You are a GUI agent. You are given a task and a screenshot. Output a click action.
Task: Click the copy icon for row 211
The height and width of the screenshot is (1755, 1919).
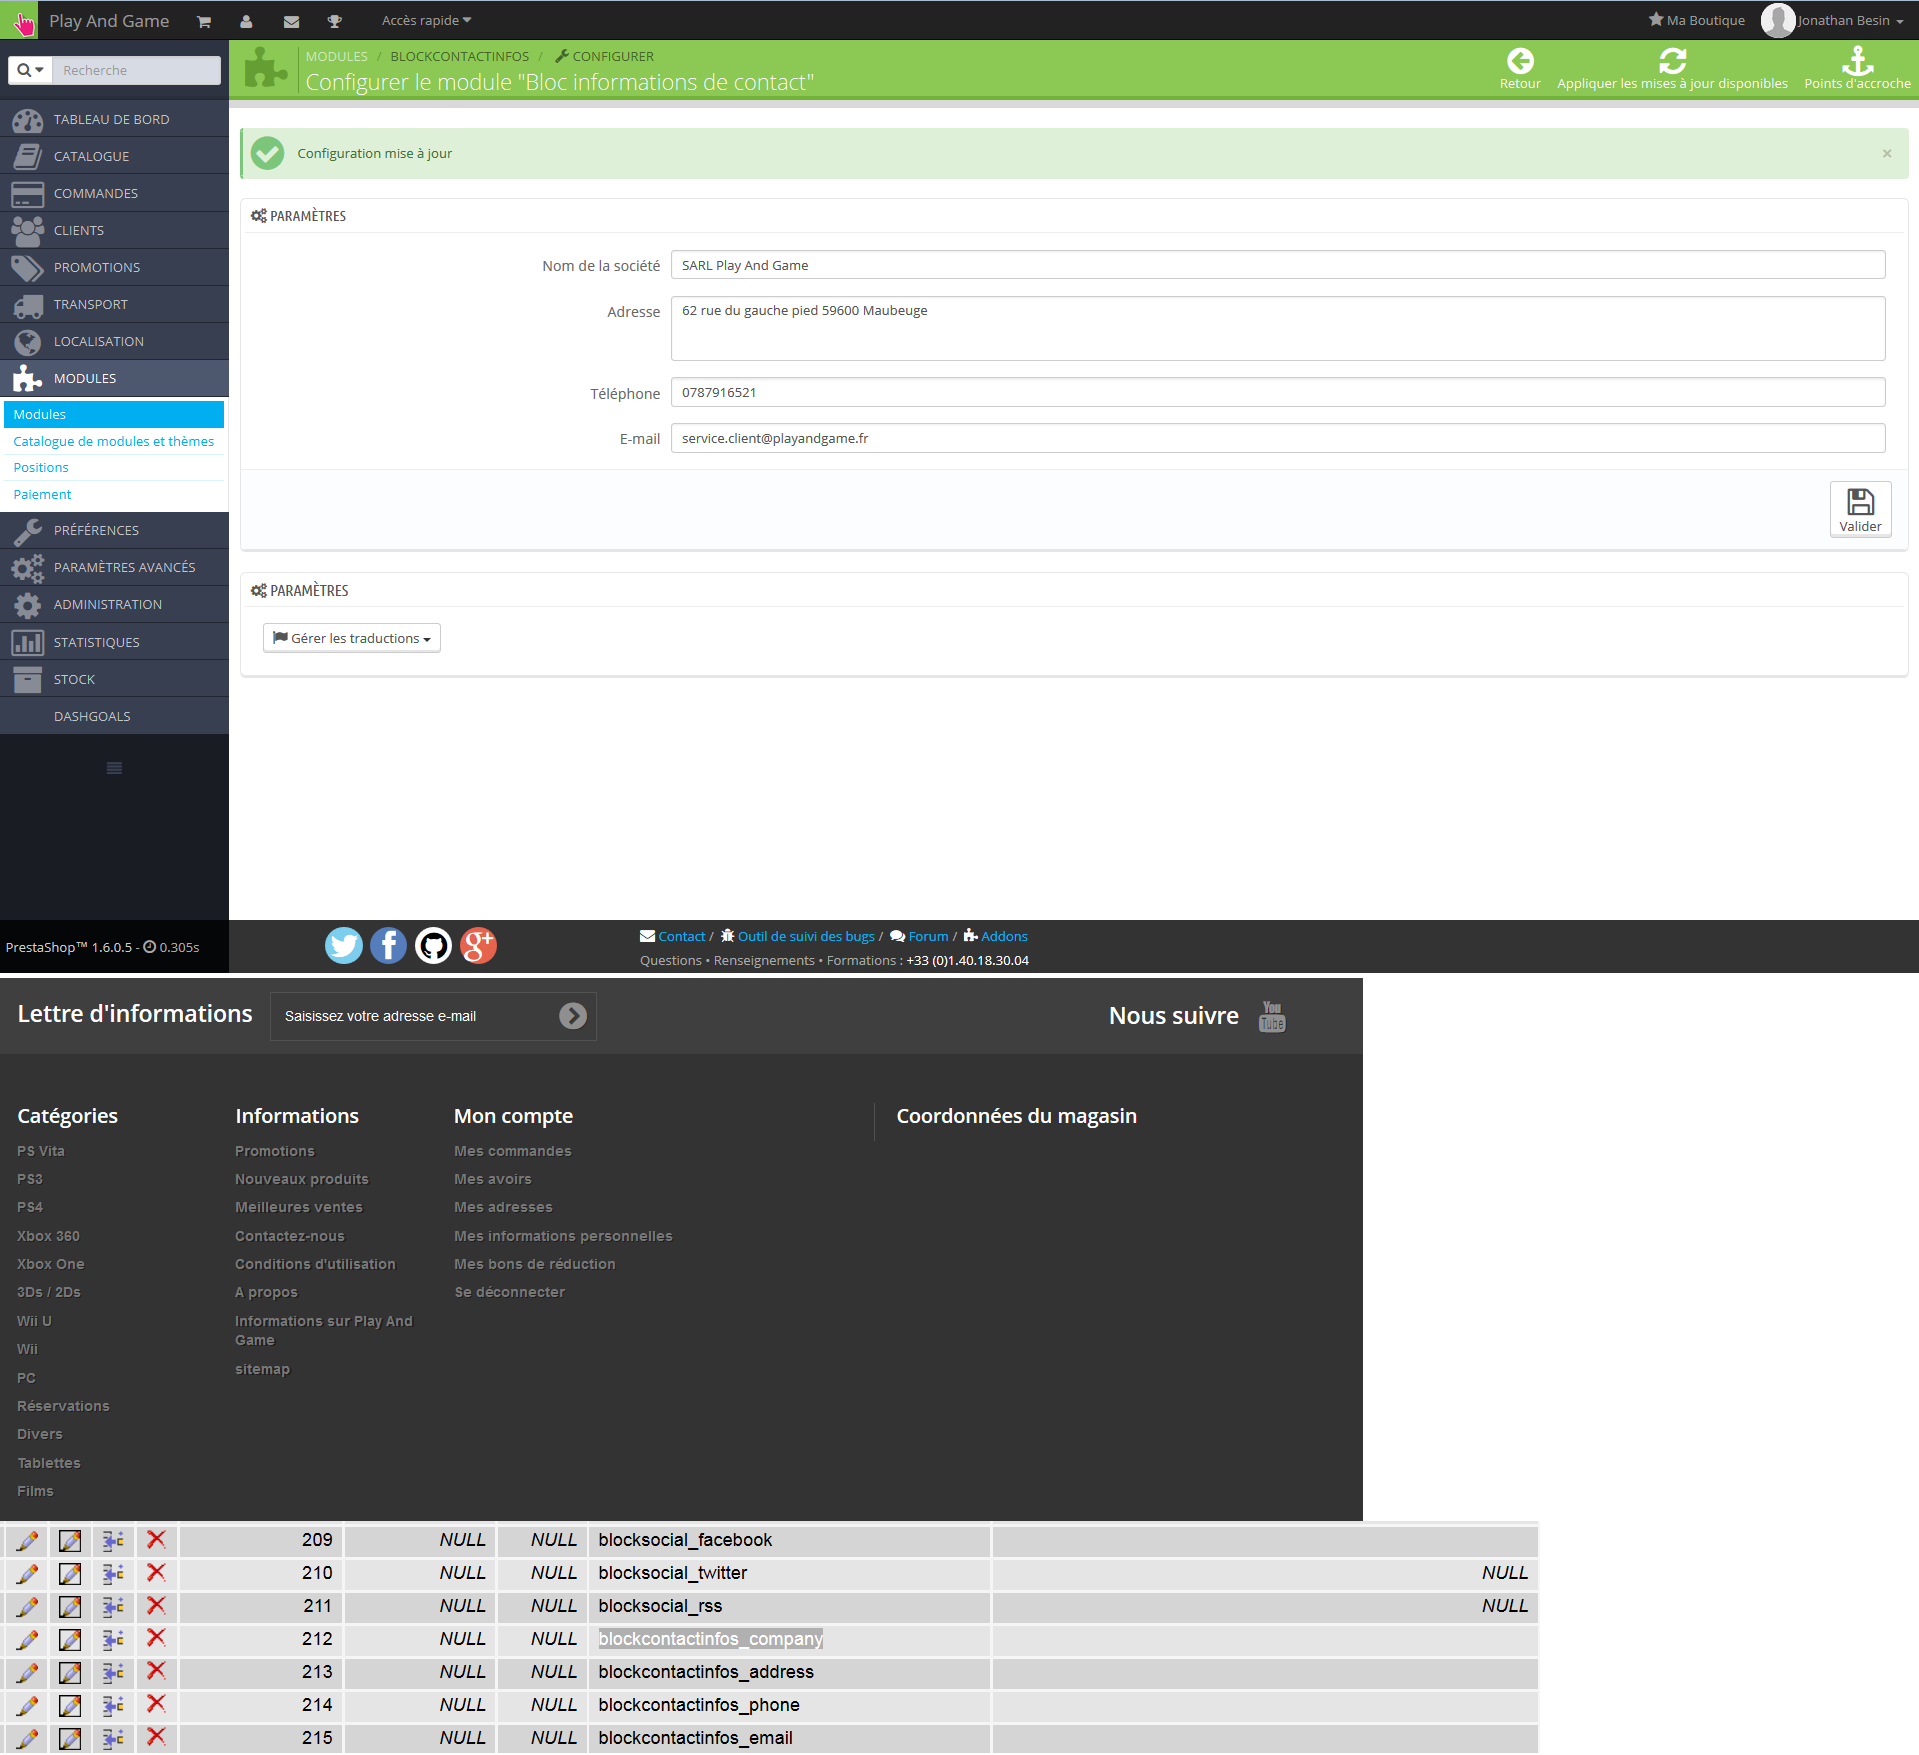113,1607
